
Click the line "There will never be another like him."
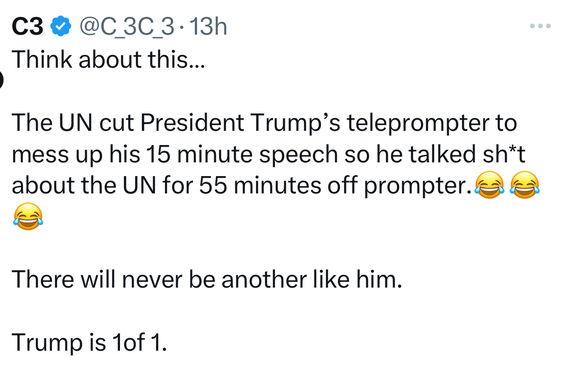tap(207, 279)
